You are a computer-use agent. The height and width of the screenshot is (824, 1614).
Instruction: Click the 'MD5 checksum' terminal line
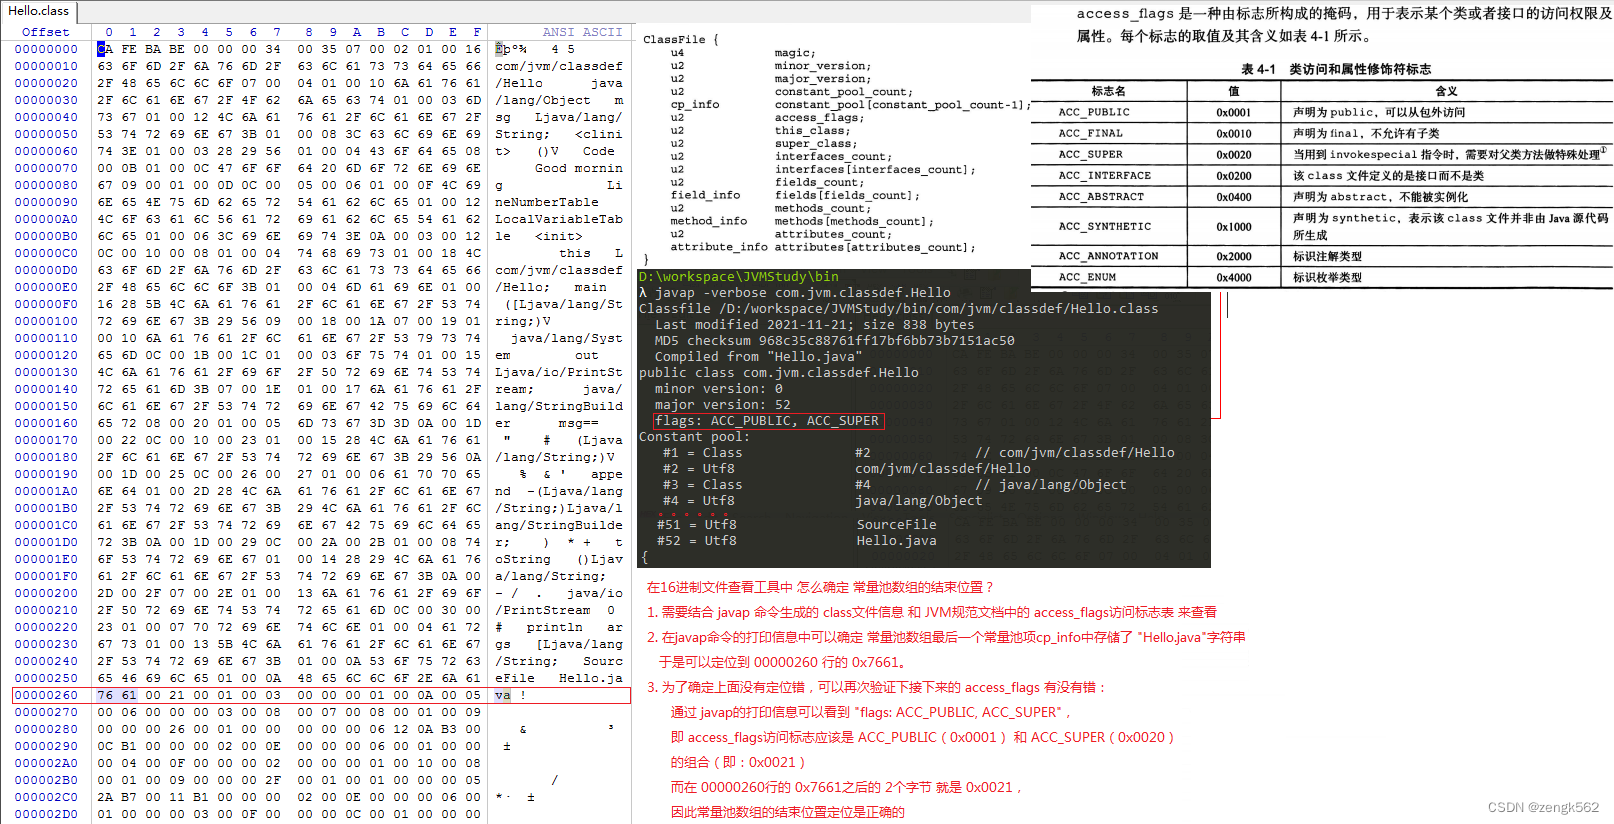tap(835, 341)
